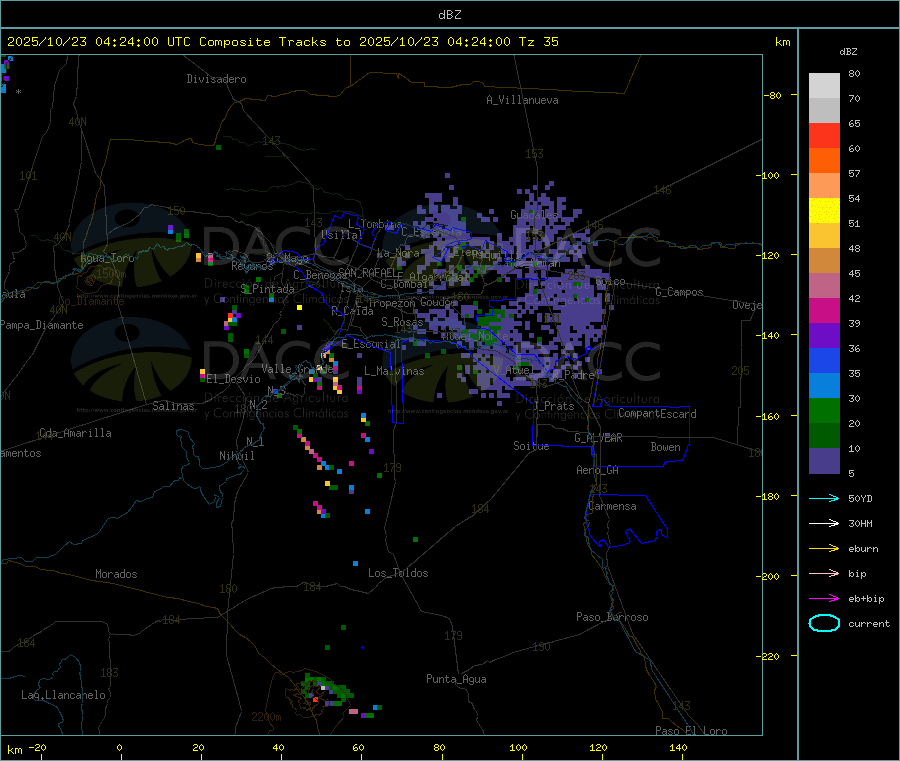Click the cyan current ellipse legend icon
The height and width of the screenshot is (761, 900).
tap(824, 623)
